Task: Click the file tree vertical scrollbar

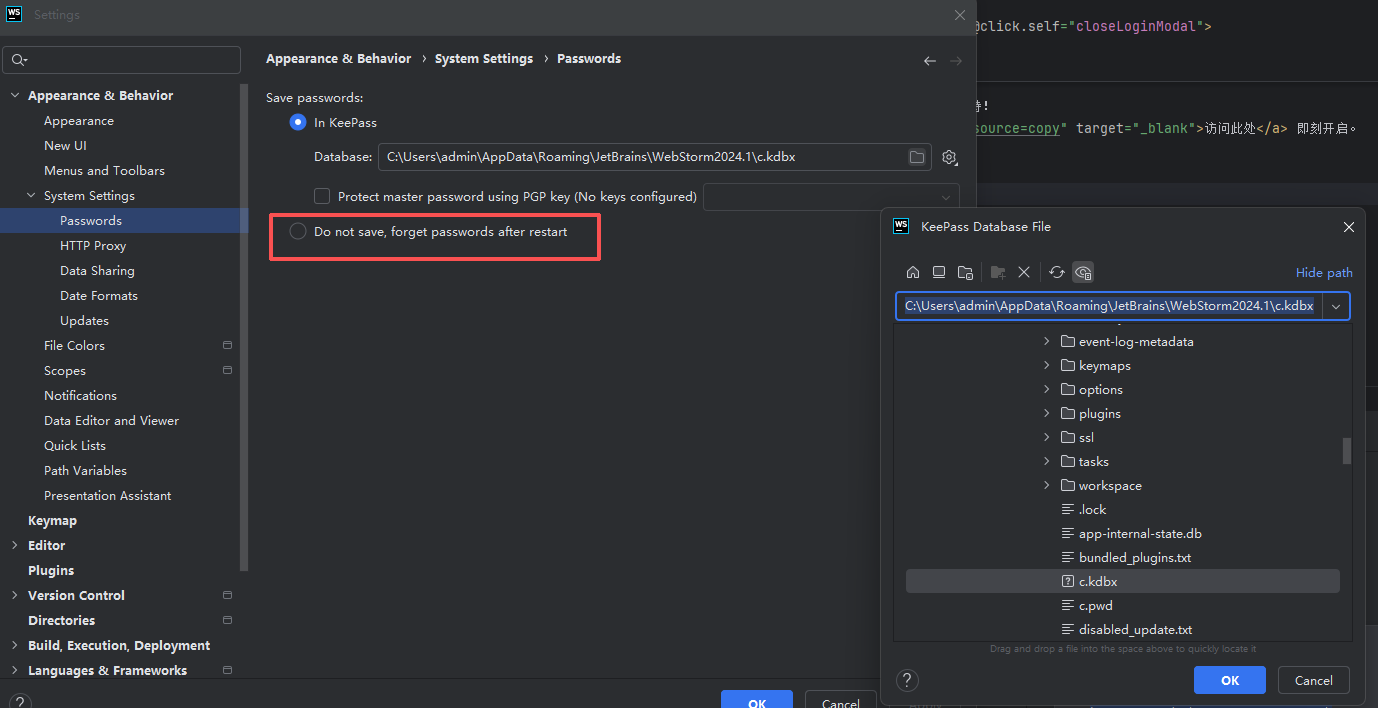Action: (x=1347, y=451)
